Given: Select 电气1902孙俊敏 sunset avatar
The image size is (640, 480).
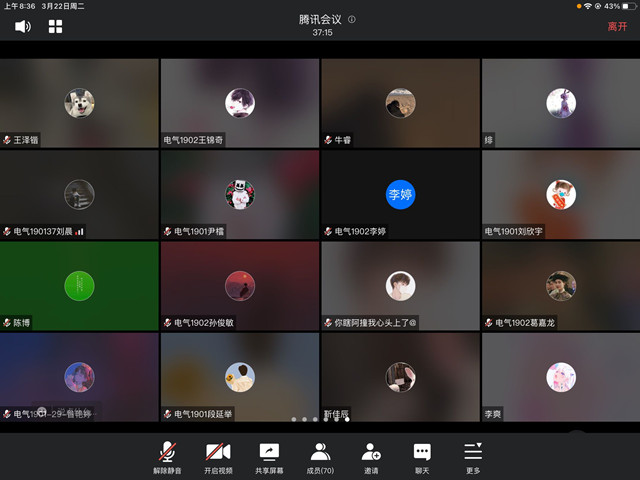Looking at the screenshot, I should pyautogui.click(x=240, y=286).
